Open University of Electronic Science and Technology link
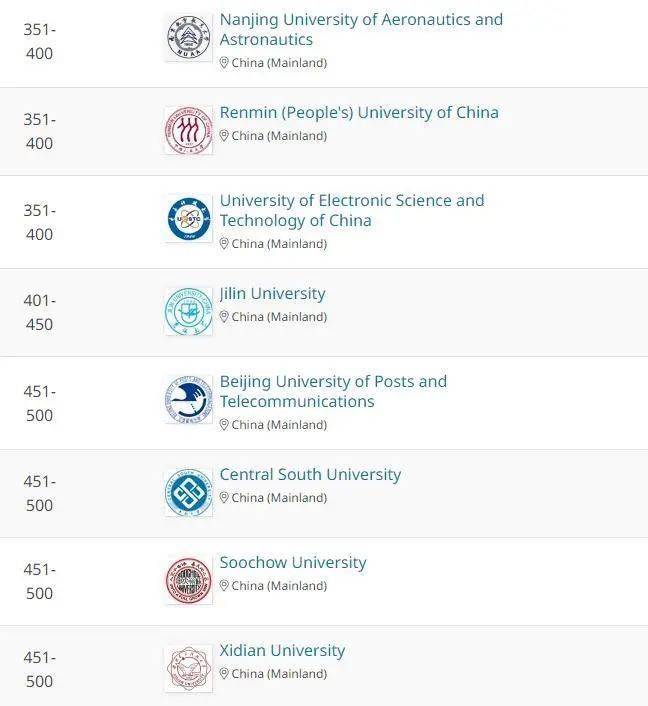The image size is (648, 706). tap(352, 210)
